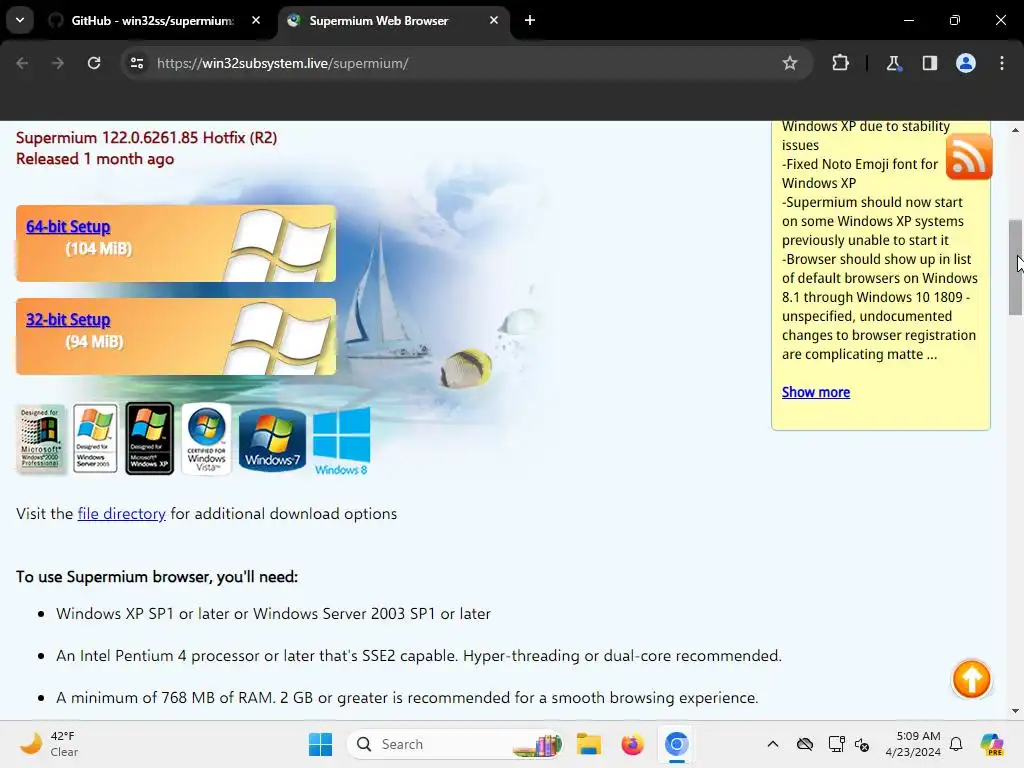
Task: Open the Extensions puzzle icon
Action: tap(840, 63)
